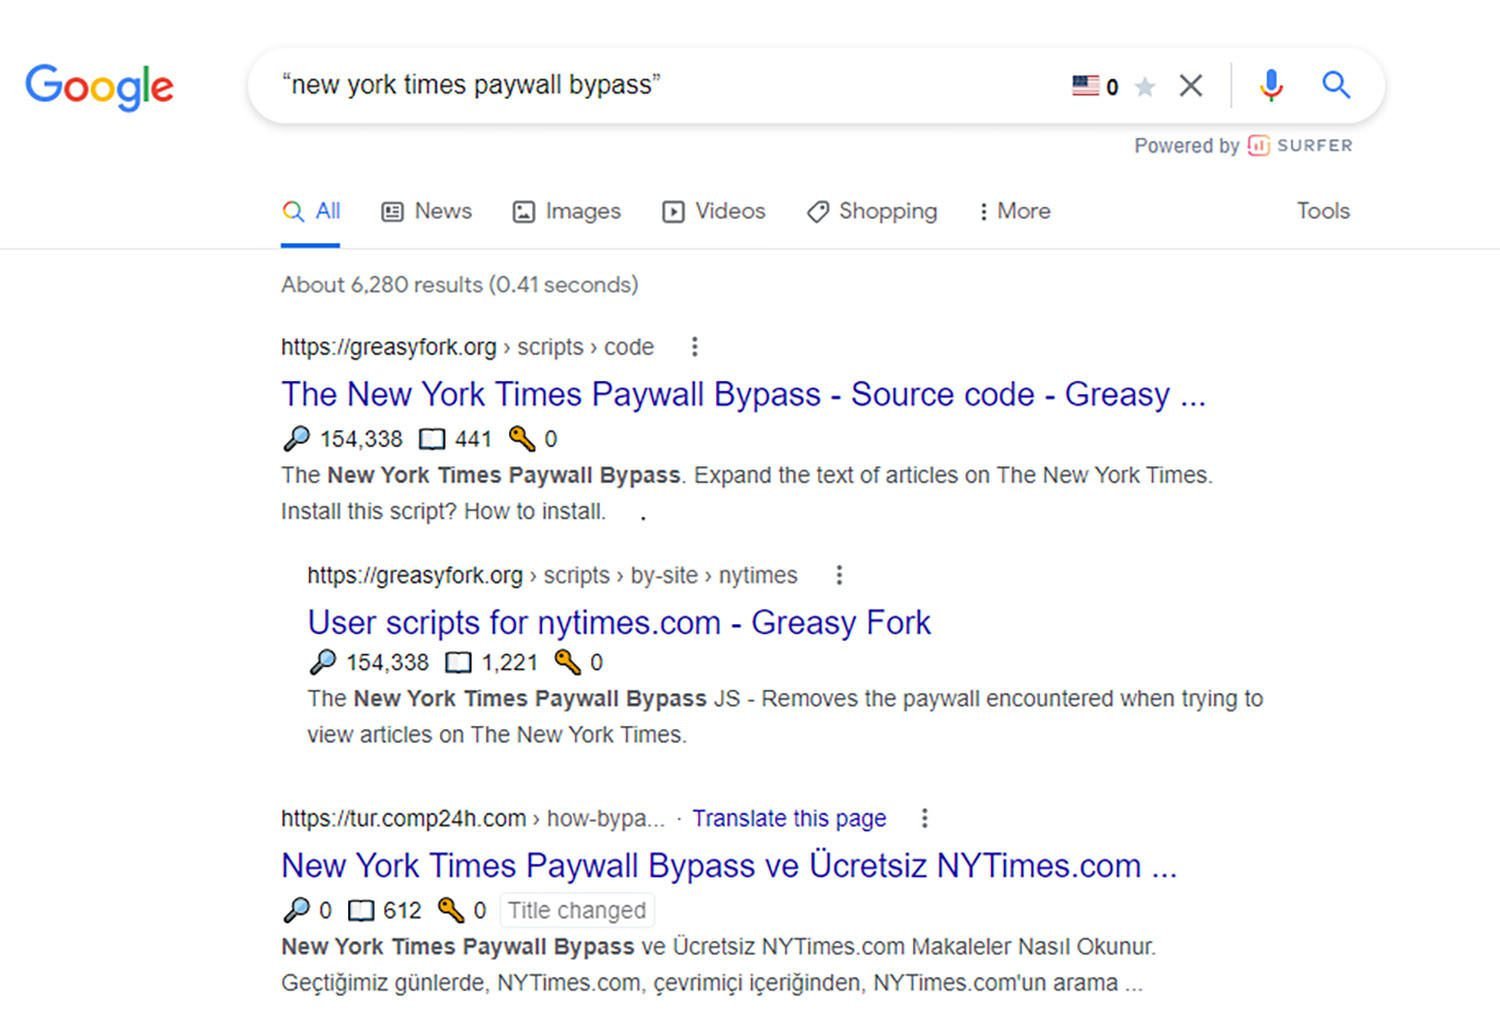Switch to the News tab
Image resolution: width=1500 pixels, height=1035 pixels.
click(x=427, y=211)
